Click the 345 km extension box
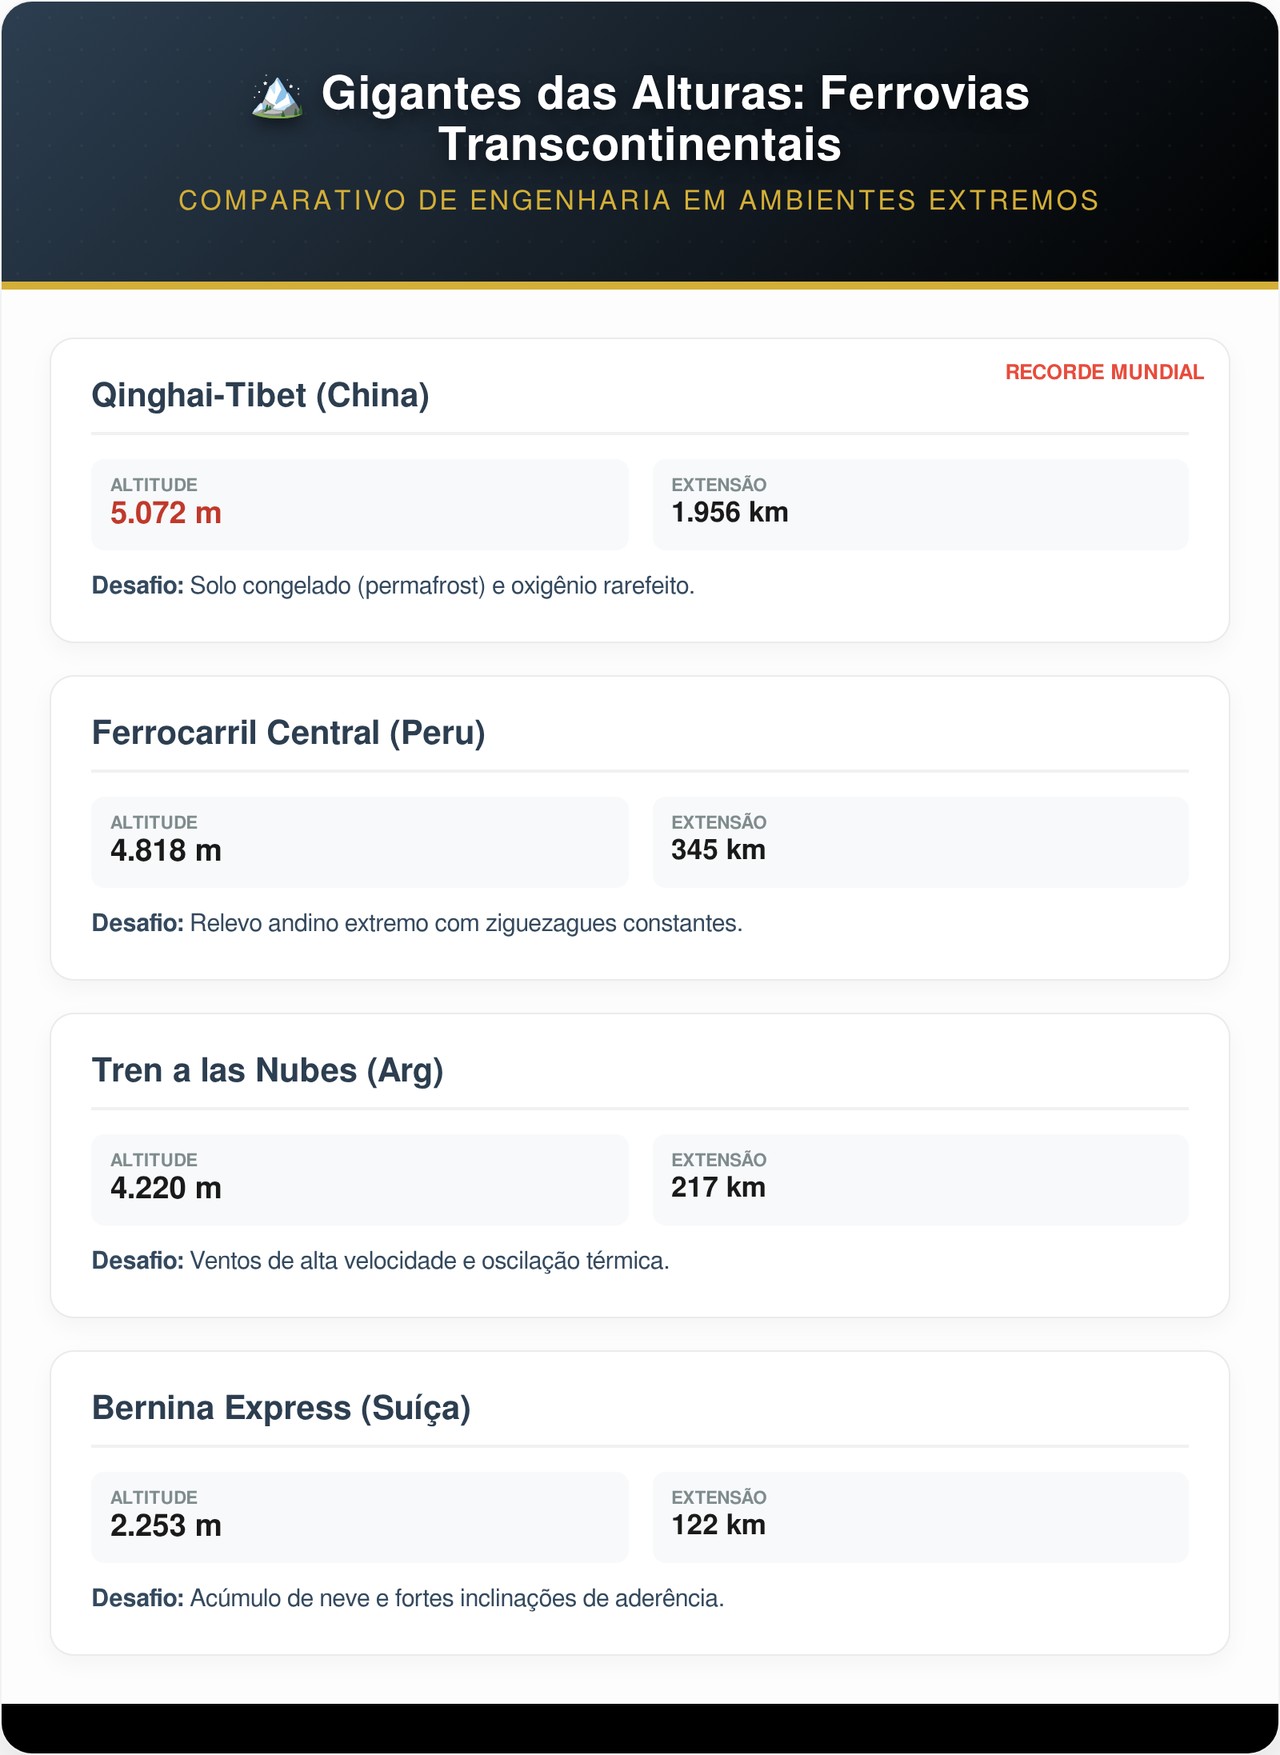 tap(920, 841)
